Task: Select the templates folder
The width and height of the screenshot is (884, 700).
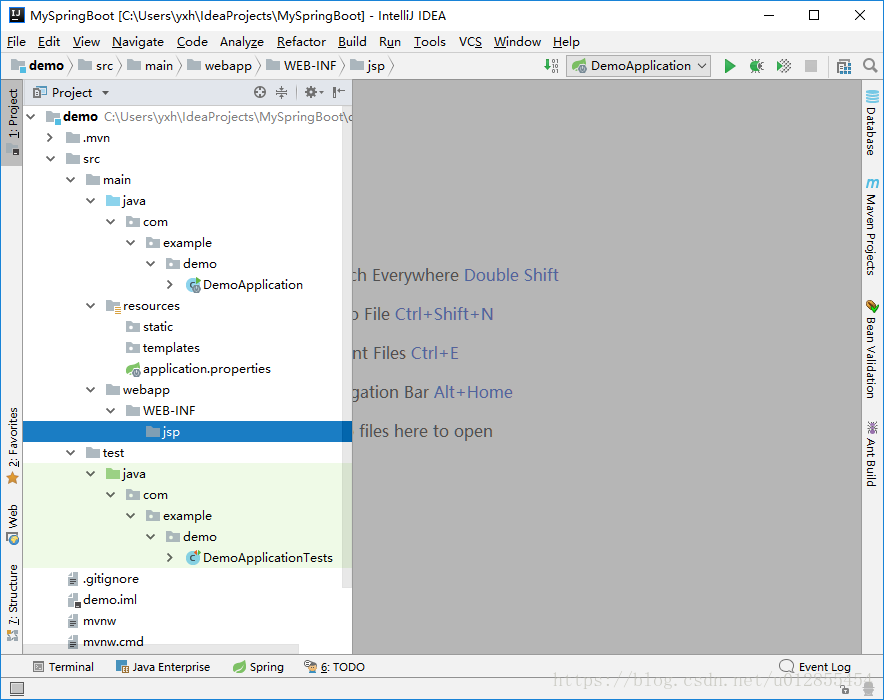Action: point(163,348)
